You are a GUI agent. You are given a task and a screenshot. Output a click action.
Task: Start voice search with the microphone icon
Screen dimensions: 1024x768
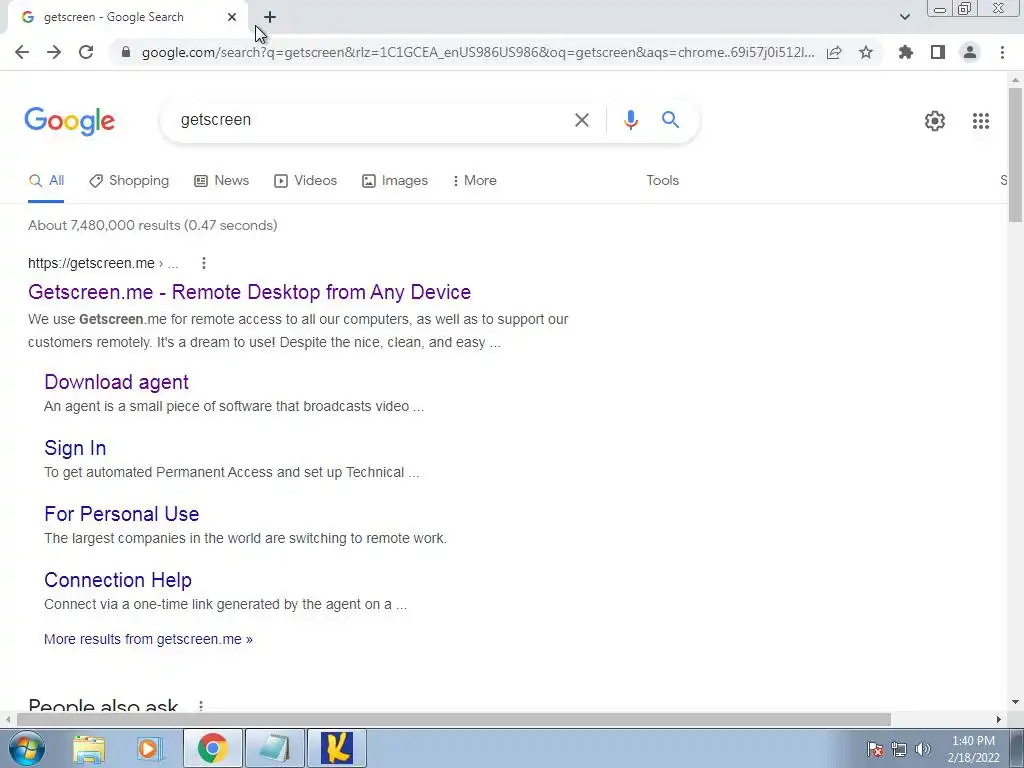631,120
